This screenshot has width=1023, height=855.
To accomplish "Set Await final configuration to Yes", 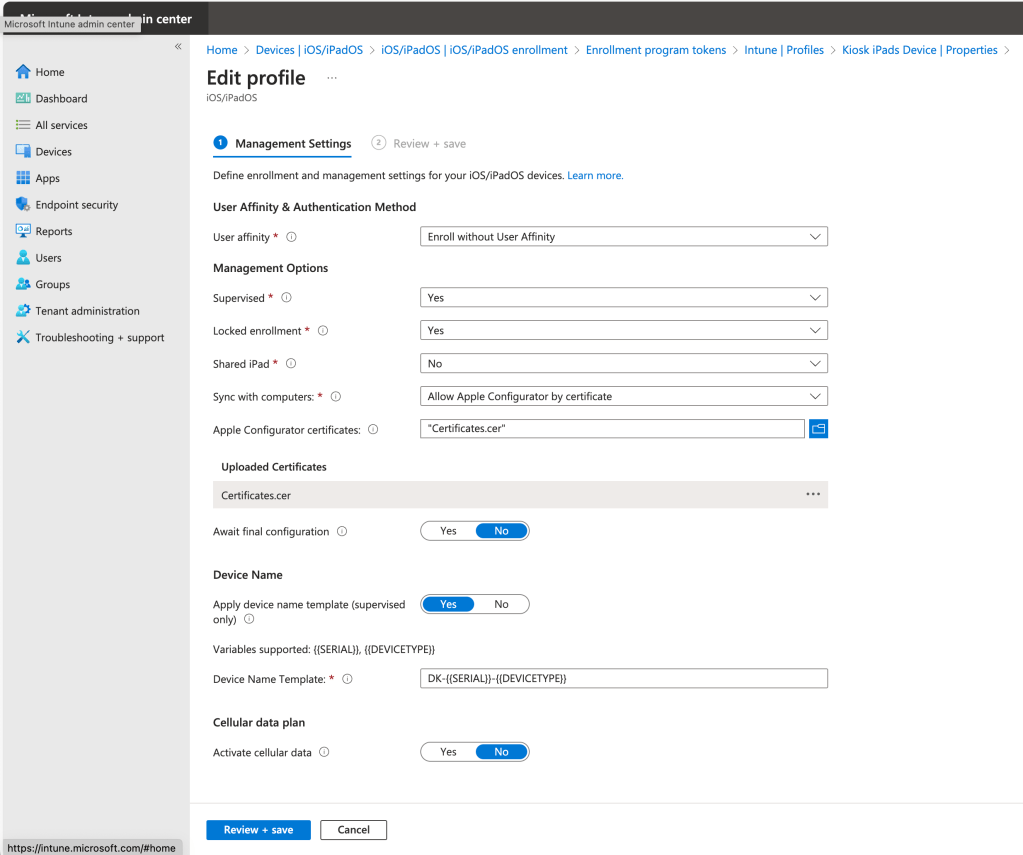I will click(x=448, y=531).
